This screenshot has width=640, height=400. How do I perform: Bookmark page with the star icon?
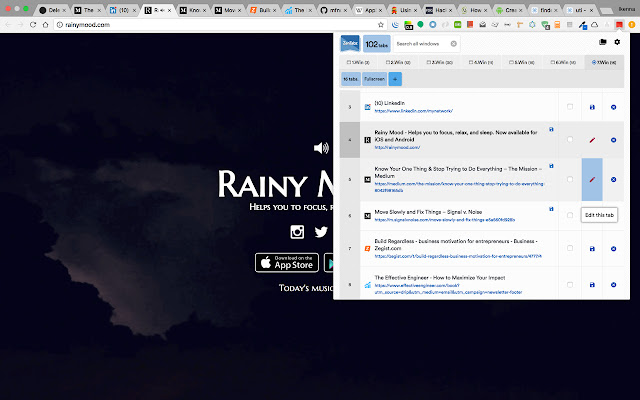point(381,25)
